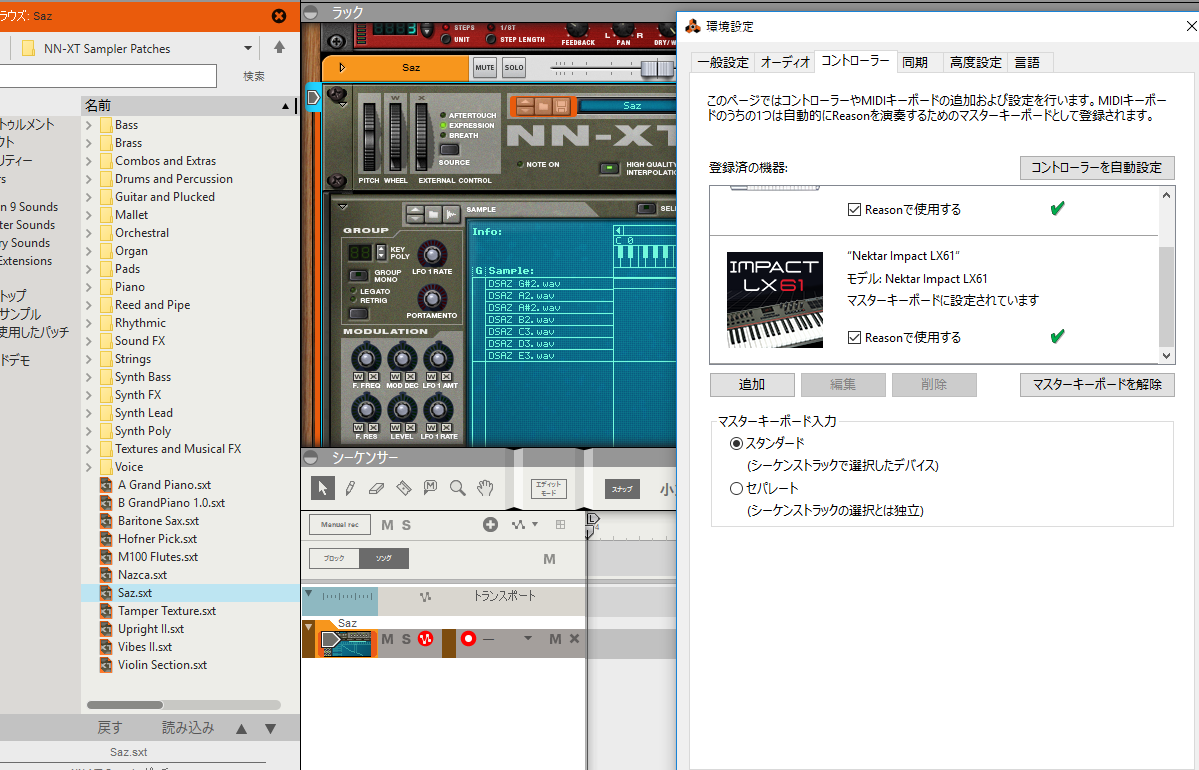Image resolution: width=1199 pixels, height=770 pixels.
Task: Click the browse sample folder icon in NN-XT
Action: click(x=433, y=214)
